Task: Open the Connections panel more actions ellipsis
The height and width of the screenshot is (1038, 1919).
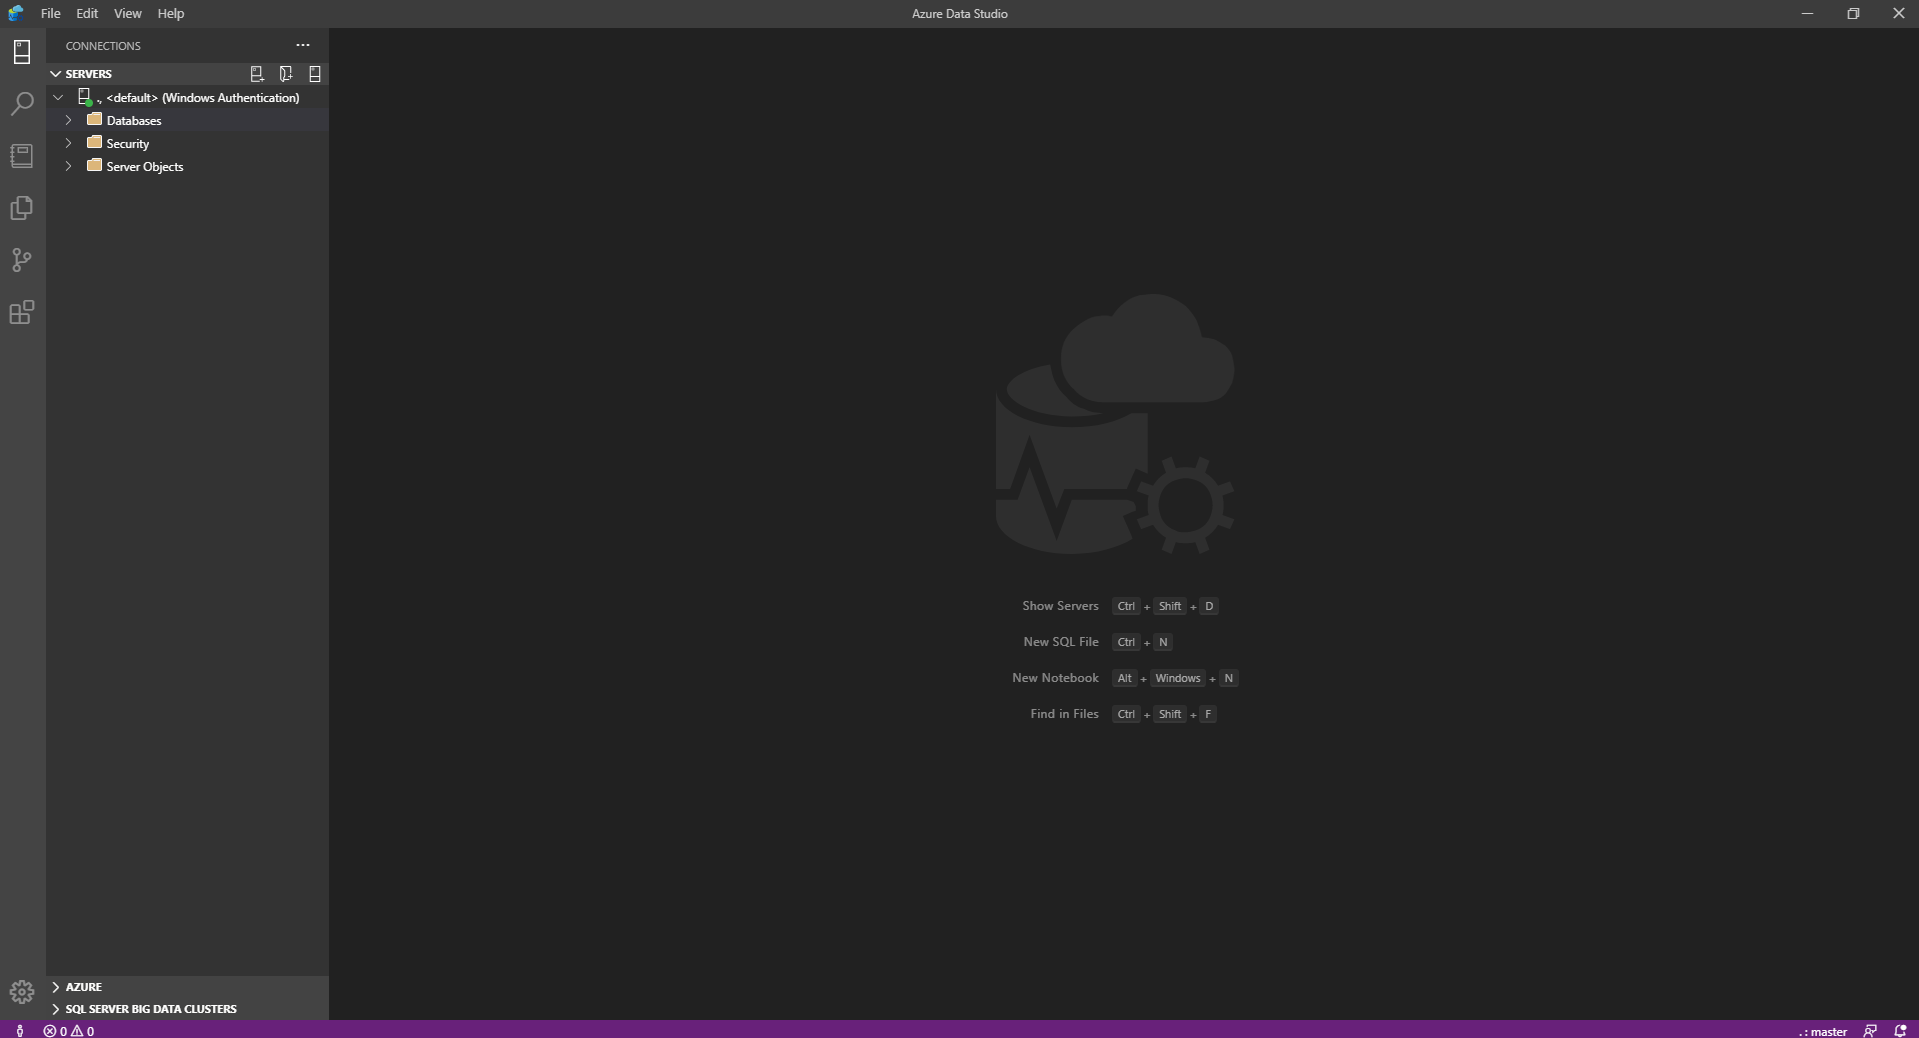Action: tap(303, 45)
